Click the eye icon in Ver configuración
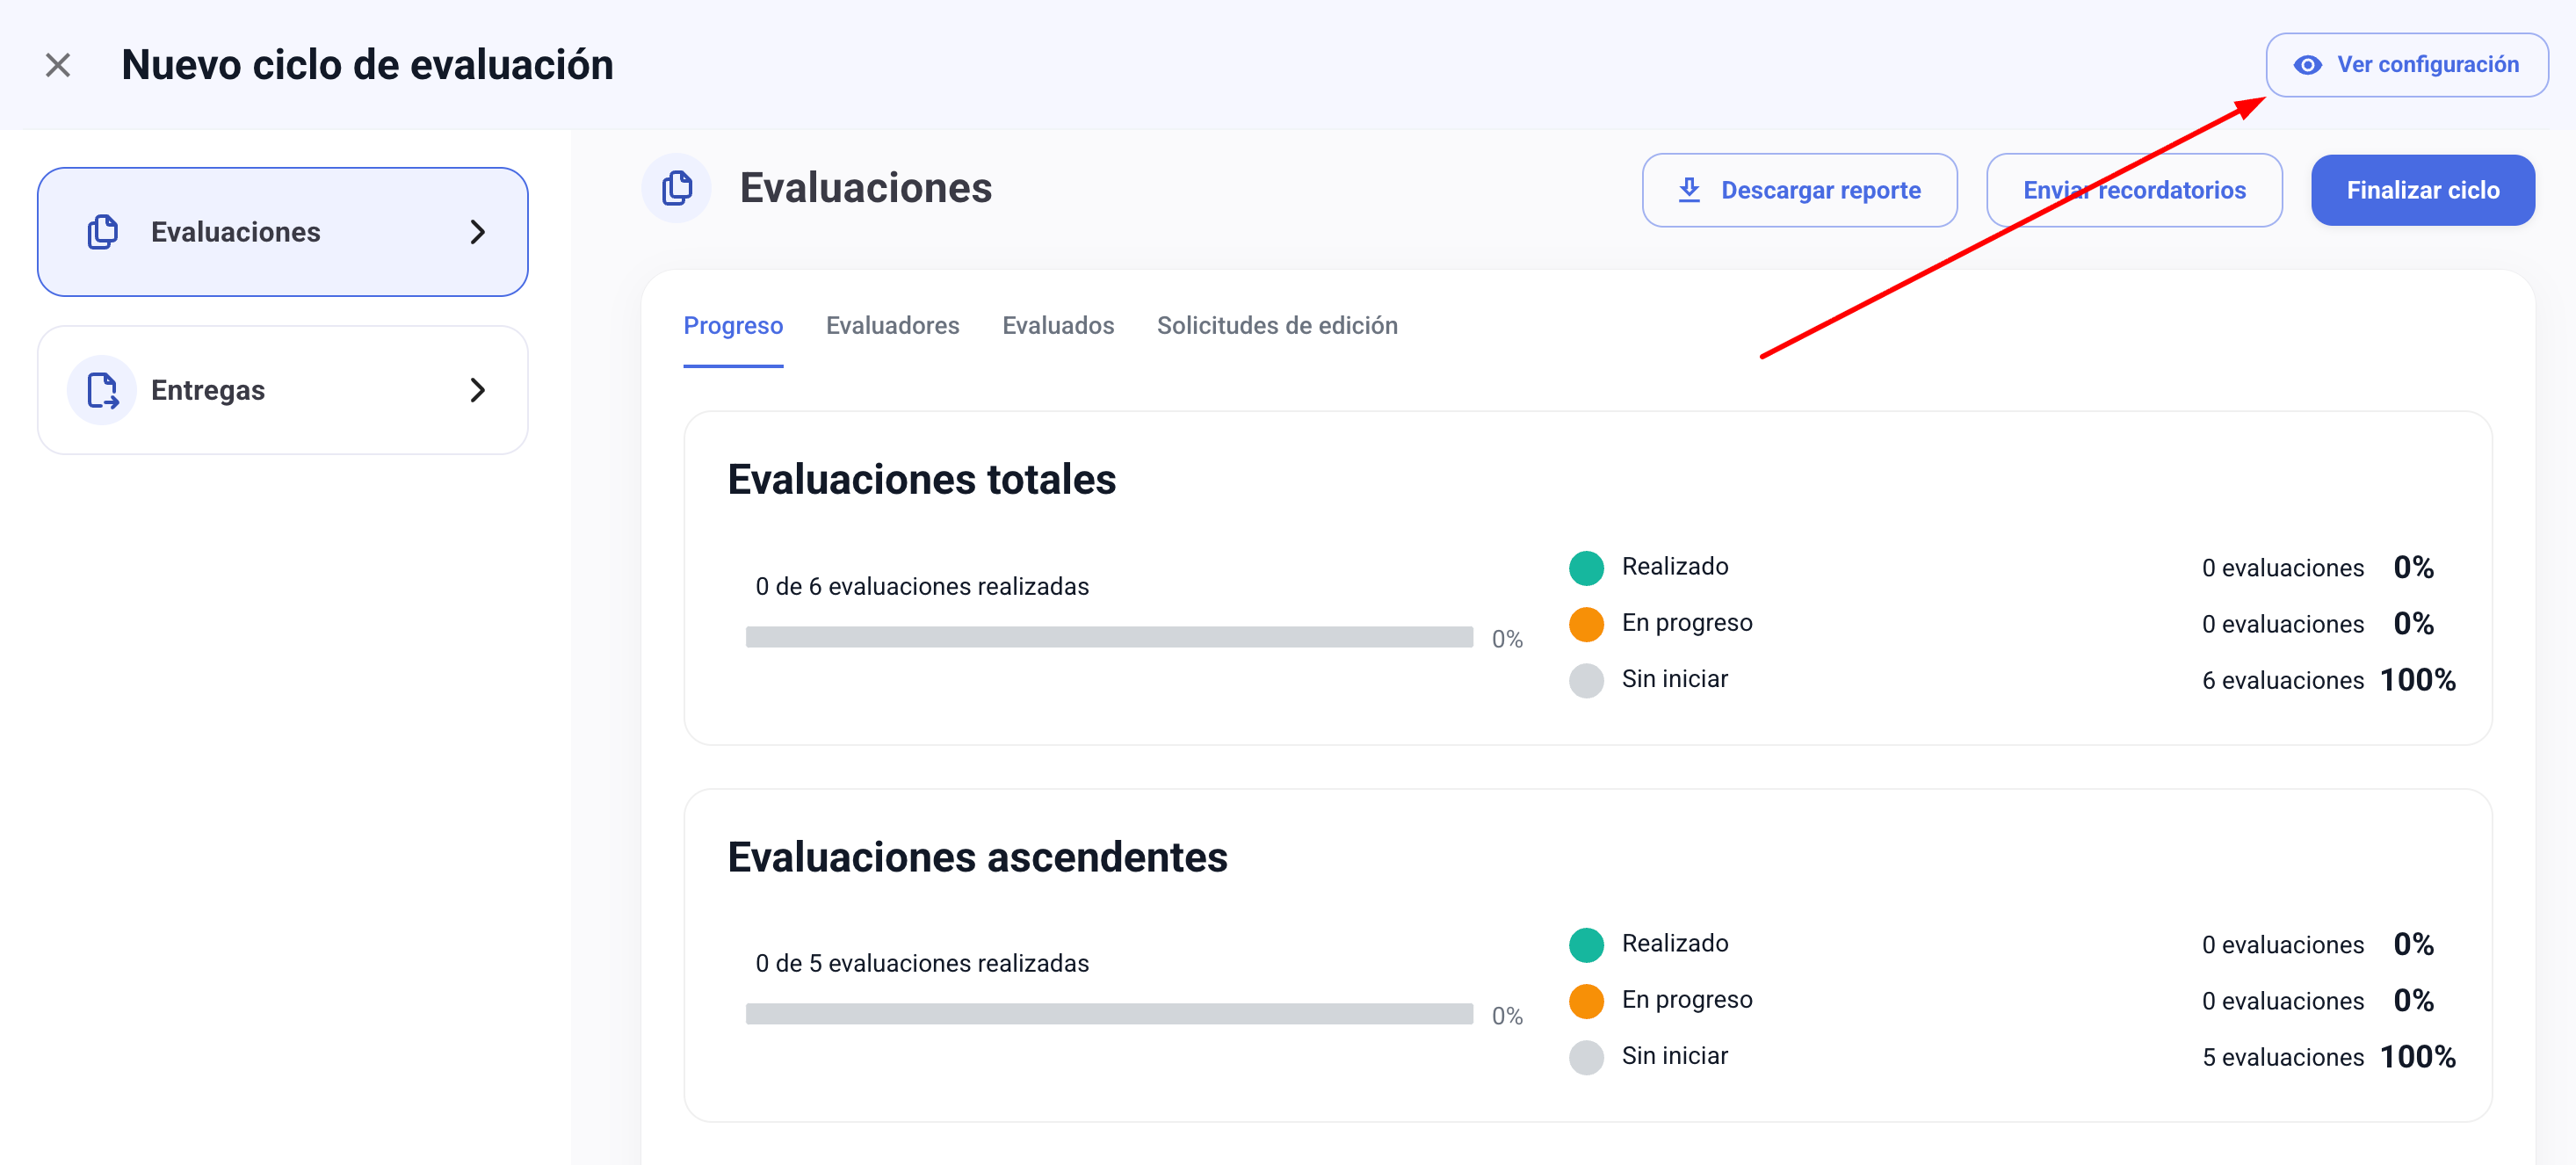This screenshot has height=1165, width=2576. click(x=2307, y=66)
